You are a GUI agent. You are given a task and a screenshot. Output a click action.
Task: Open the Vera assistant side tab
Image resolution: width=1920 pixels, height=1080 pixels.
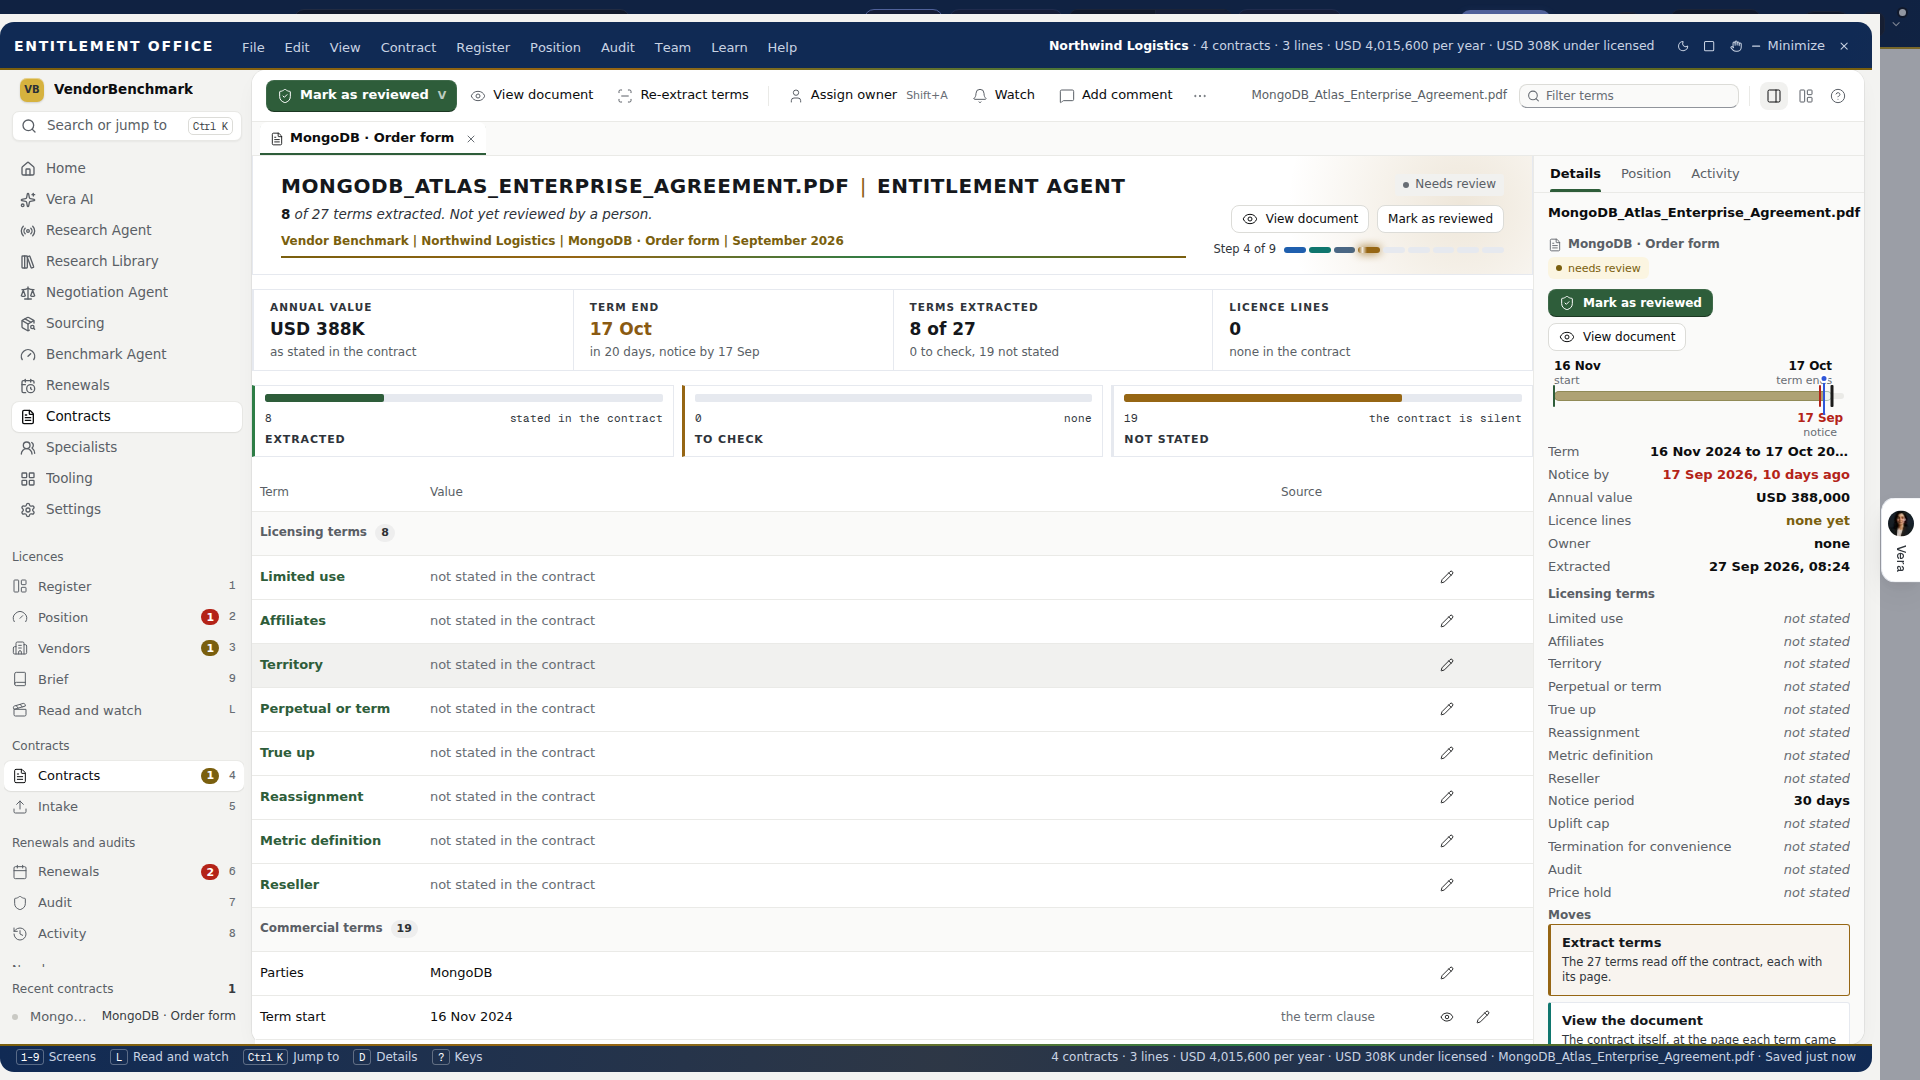point(1900,540)
